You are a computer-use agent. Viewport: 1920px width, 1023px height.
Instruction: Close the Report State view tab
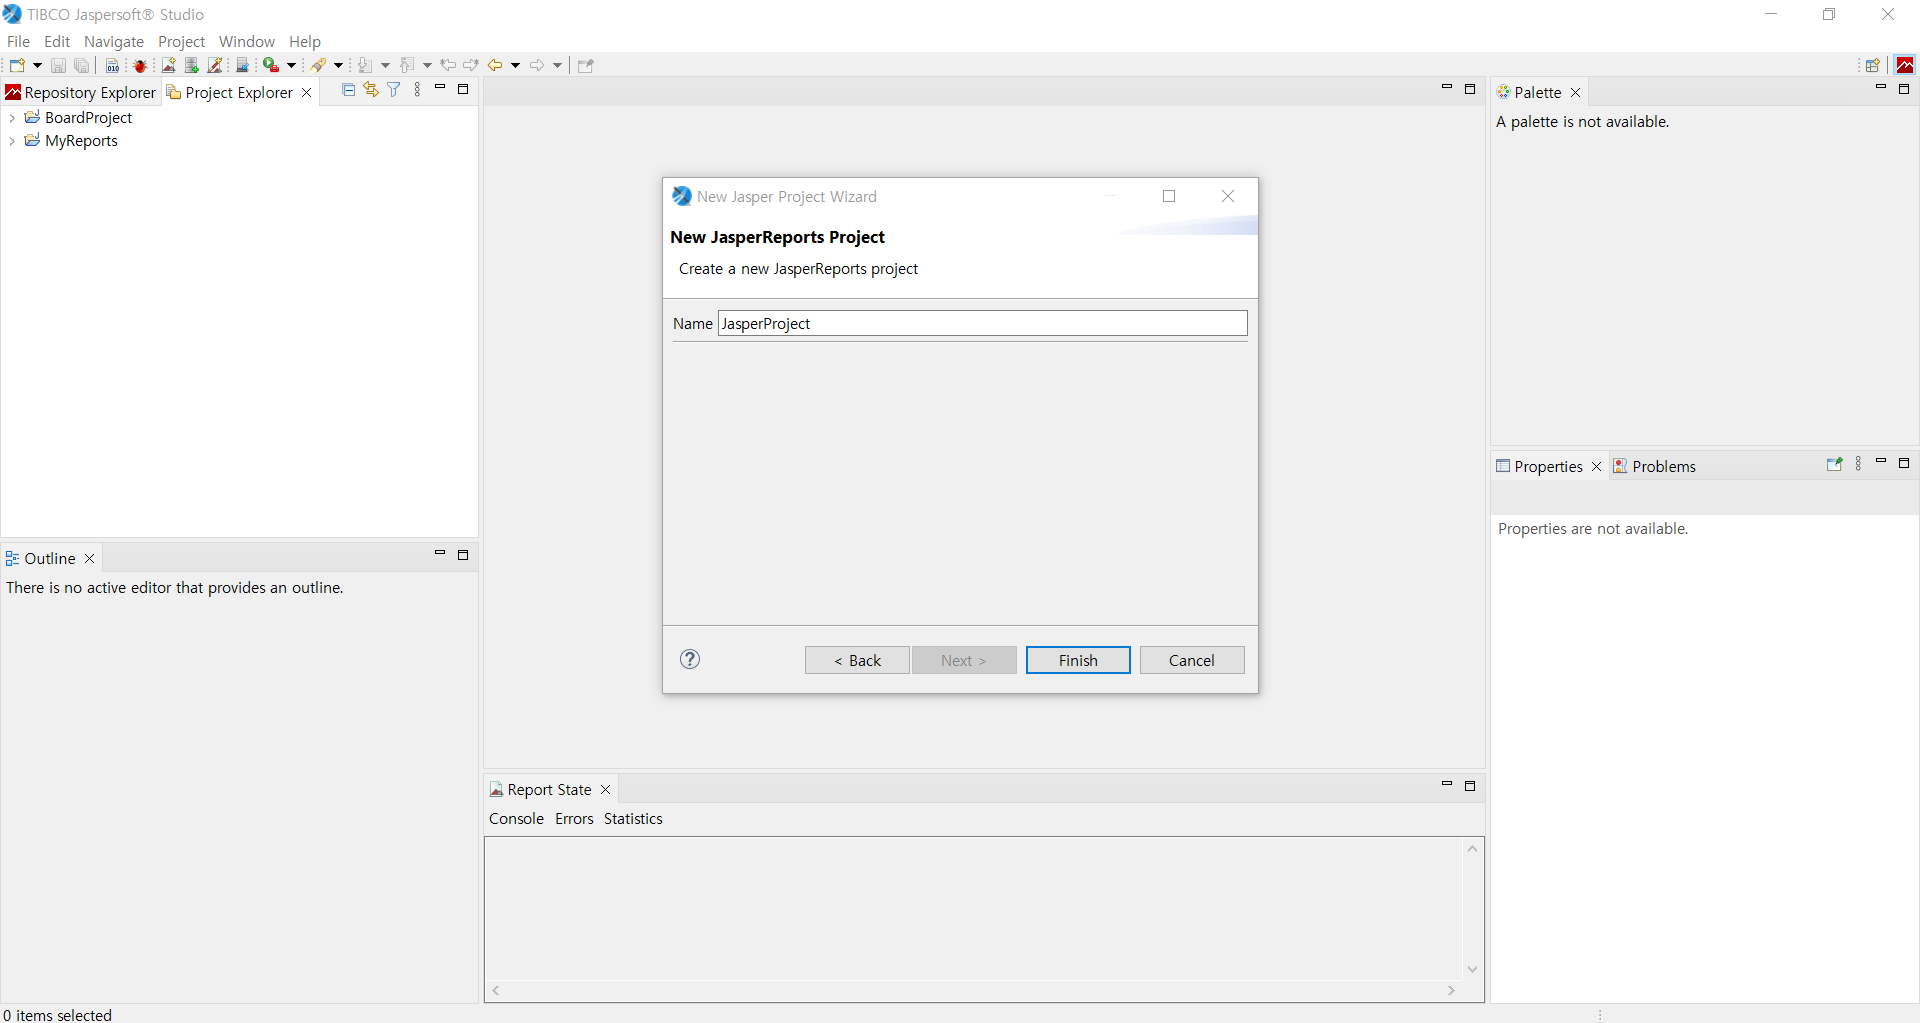(606, 790)
